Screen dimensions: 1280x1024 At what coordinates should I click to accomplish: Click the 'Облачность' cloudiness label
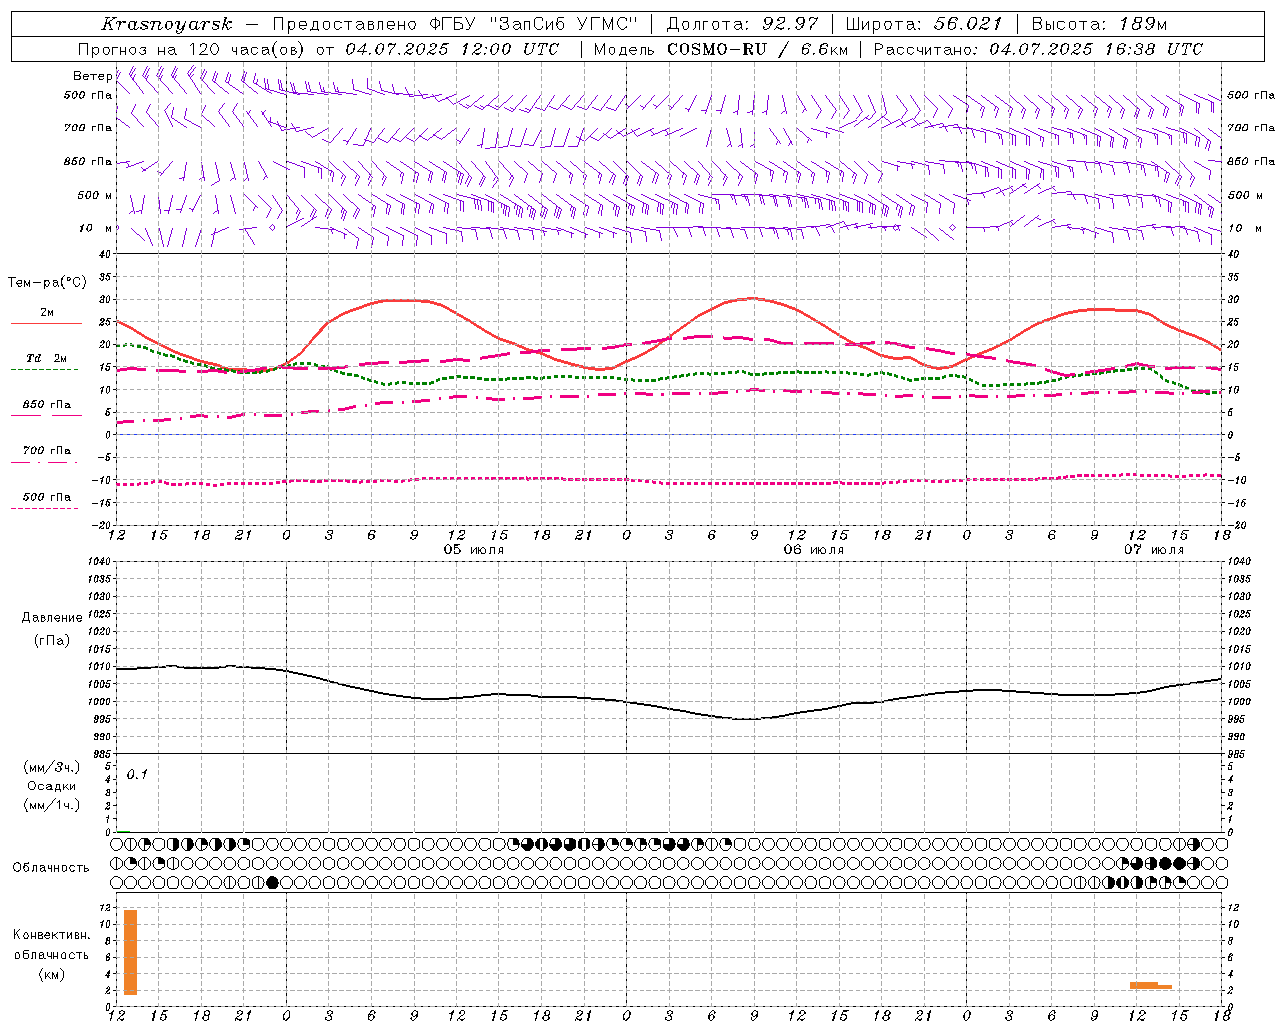click(x=51, y=868)
